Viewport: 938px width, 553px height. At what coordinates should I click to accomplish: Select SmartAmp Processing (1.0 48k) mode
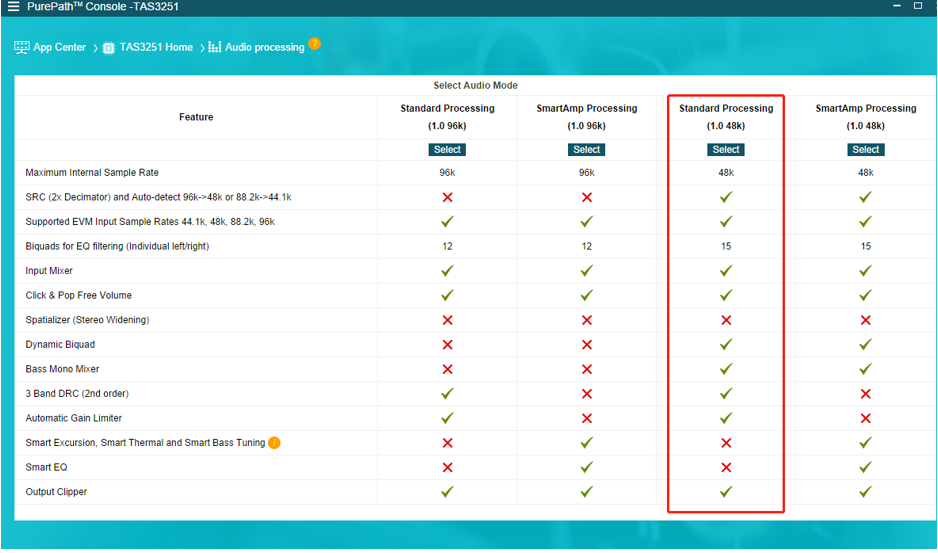866,150
